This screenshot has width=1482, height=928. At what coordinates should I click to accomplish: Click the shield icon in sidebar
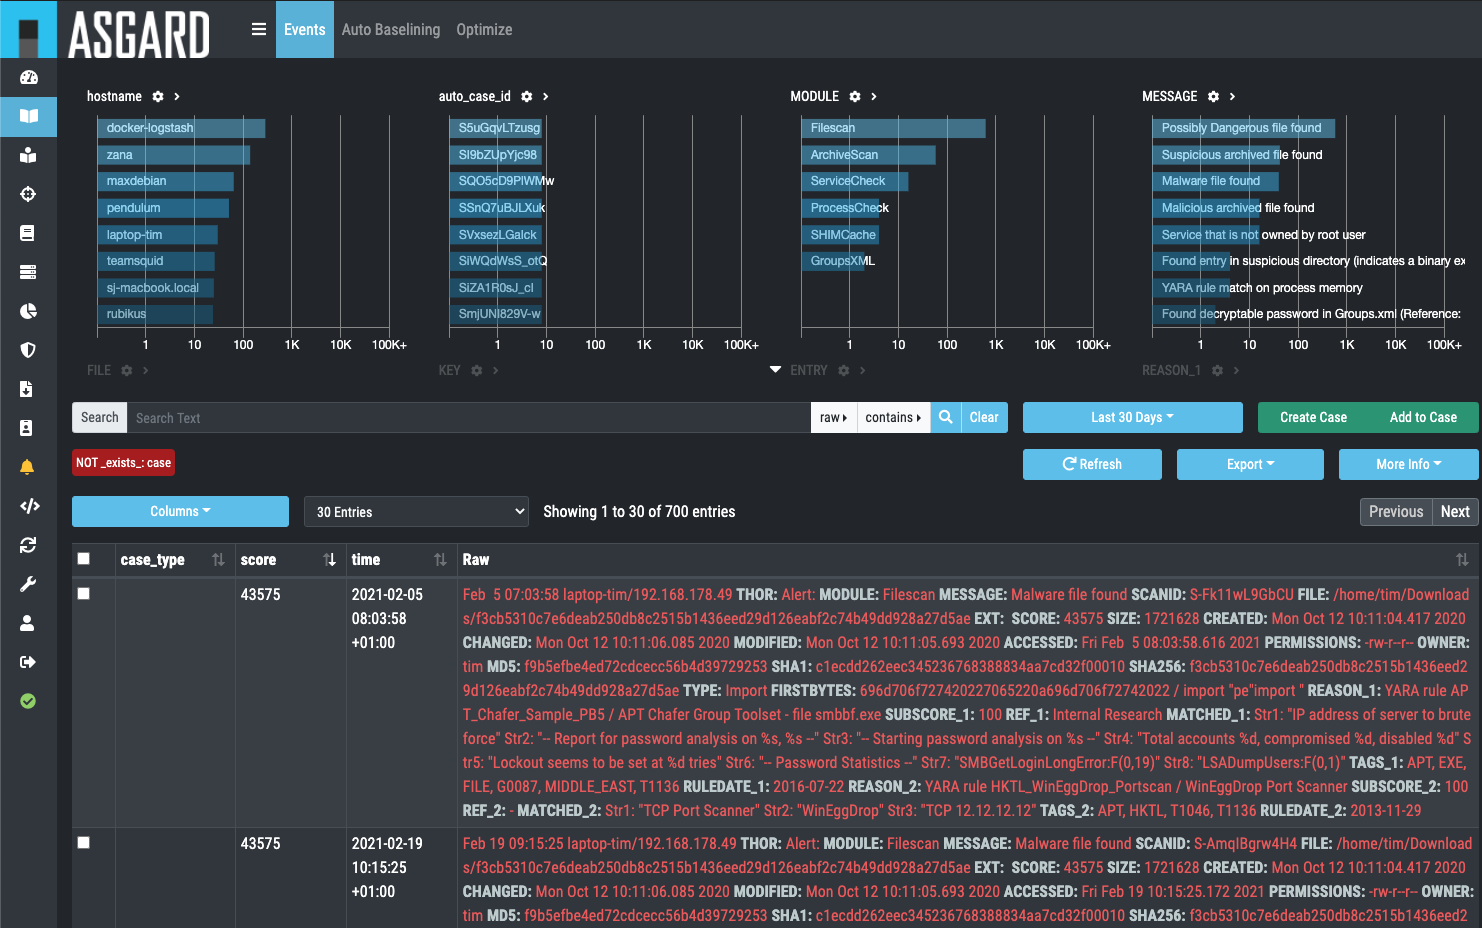tap(28, 350)
